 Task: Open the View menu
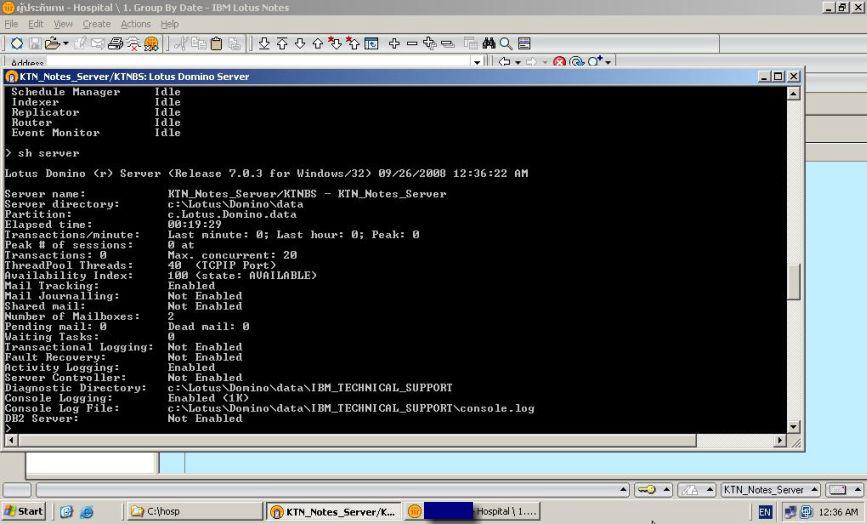[x=62, y=24]
